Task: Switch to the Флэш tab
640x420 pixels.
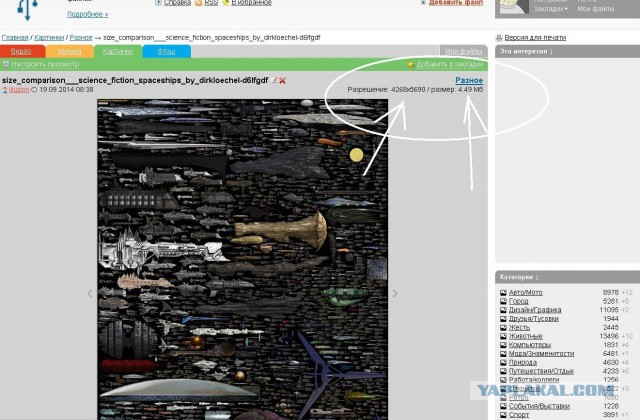Action: (167, 51)
